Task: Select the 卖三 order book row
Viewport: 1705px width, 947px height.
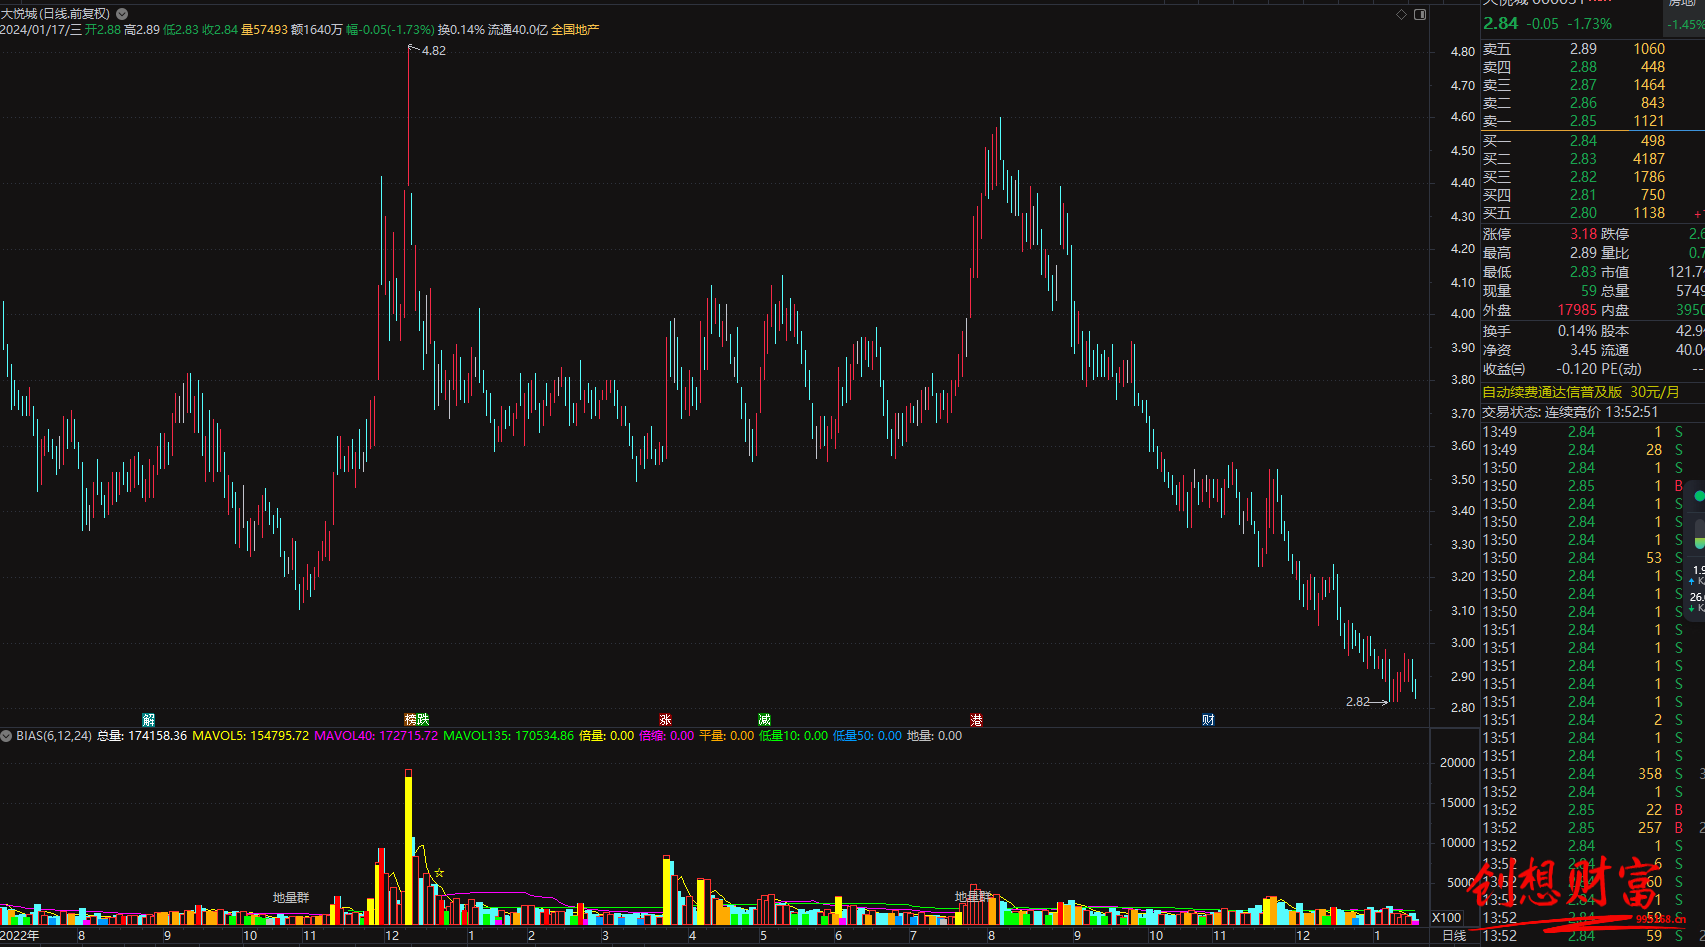Action: pyautogui.click(x=1592, y=85)
